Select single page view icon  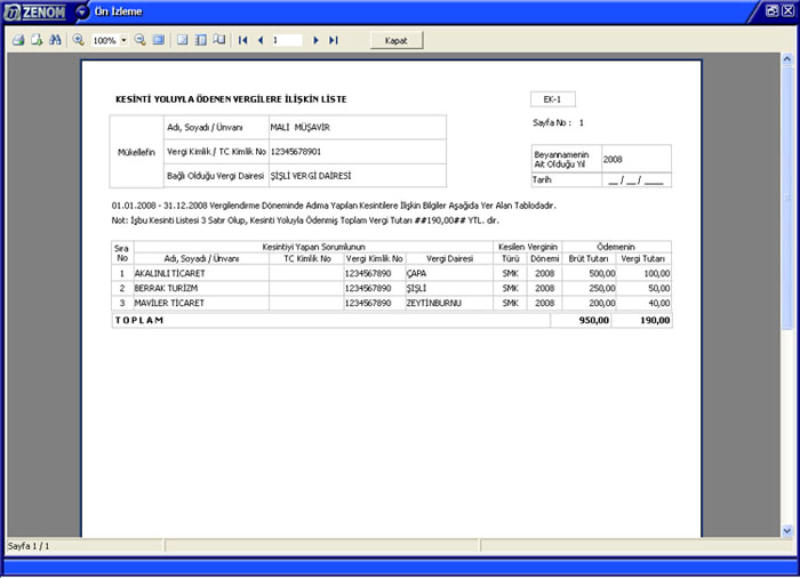(x=182, y=40)
